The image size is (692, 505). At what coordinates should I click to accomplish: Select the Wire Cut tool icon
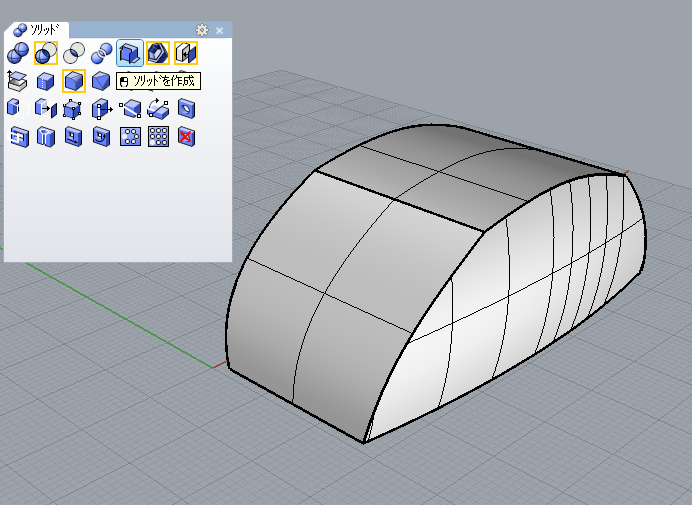(18, 109)
